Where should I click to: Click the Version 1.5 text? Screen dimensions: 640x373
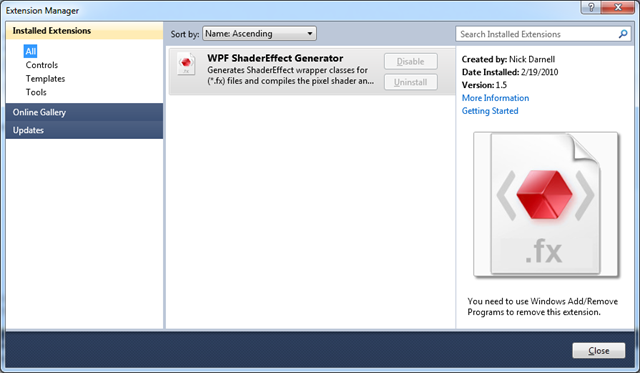tap(484, 85)
